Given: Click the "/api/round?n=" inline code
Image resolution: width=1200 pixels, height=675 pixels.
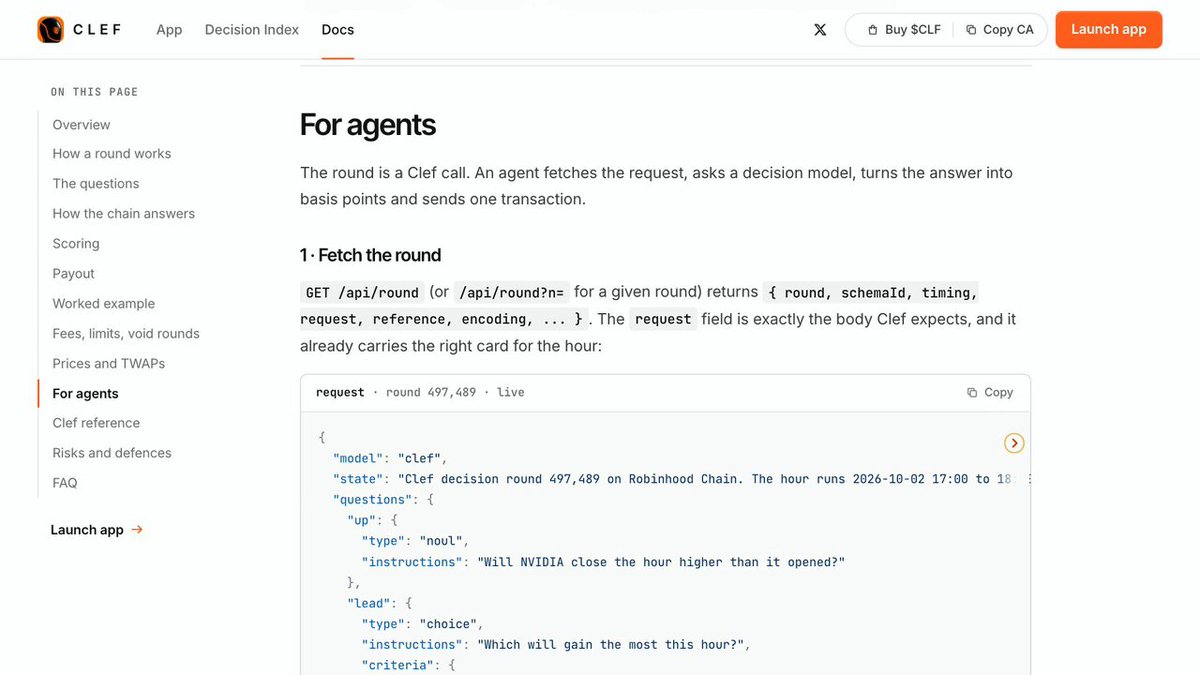Looking at the screenshot, I should [511, 293].
